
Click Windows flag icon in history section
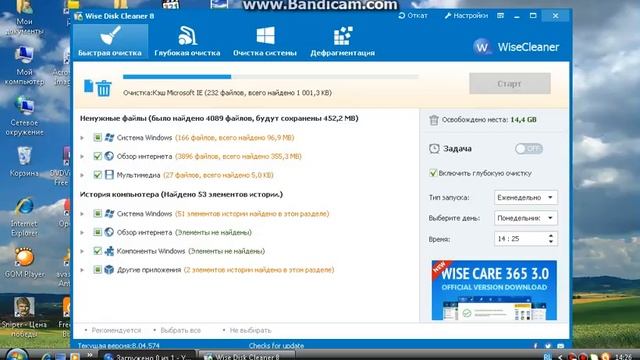click(109, 213)
